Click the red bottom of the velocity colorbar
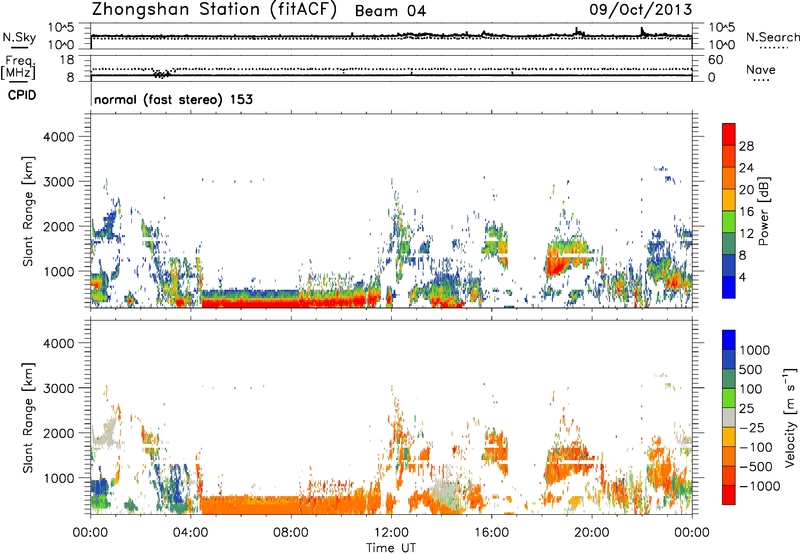Image resolution: width=800 pixels, height=554 pixels. tap(729, 495)
